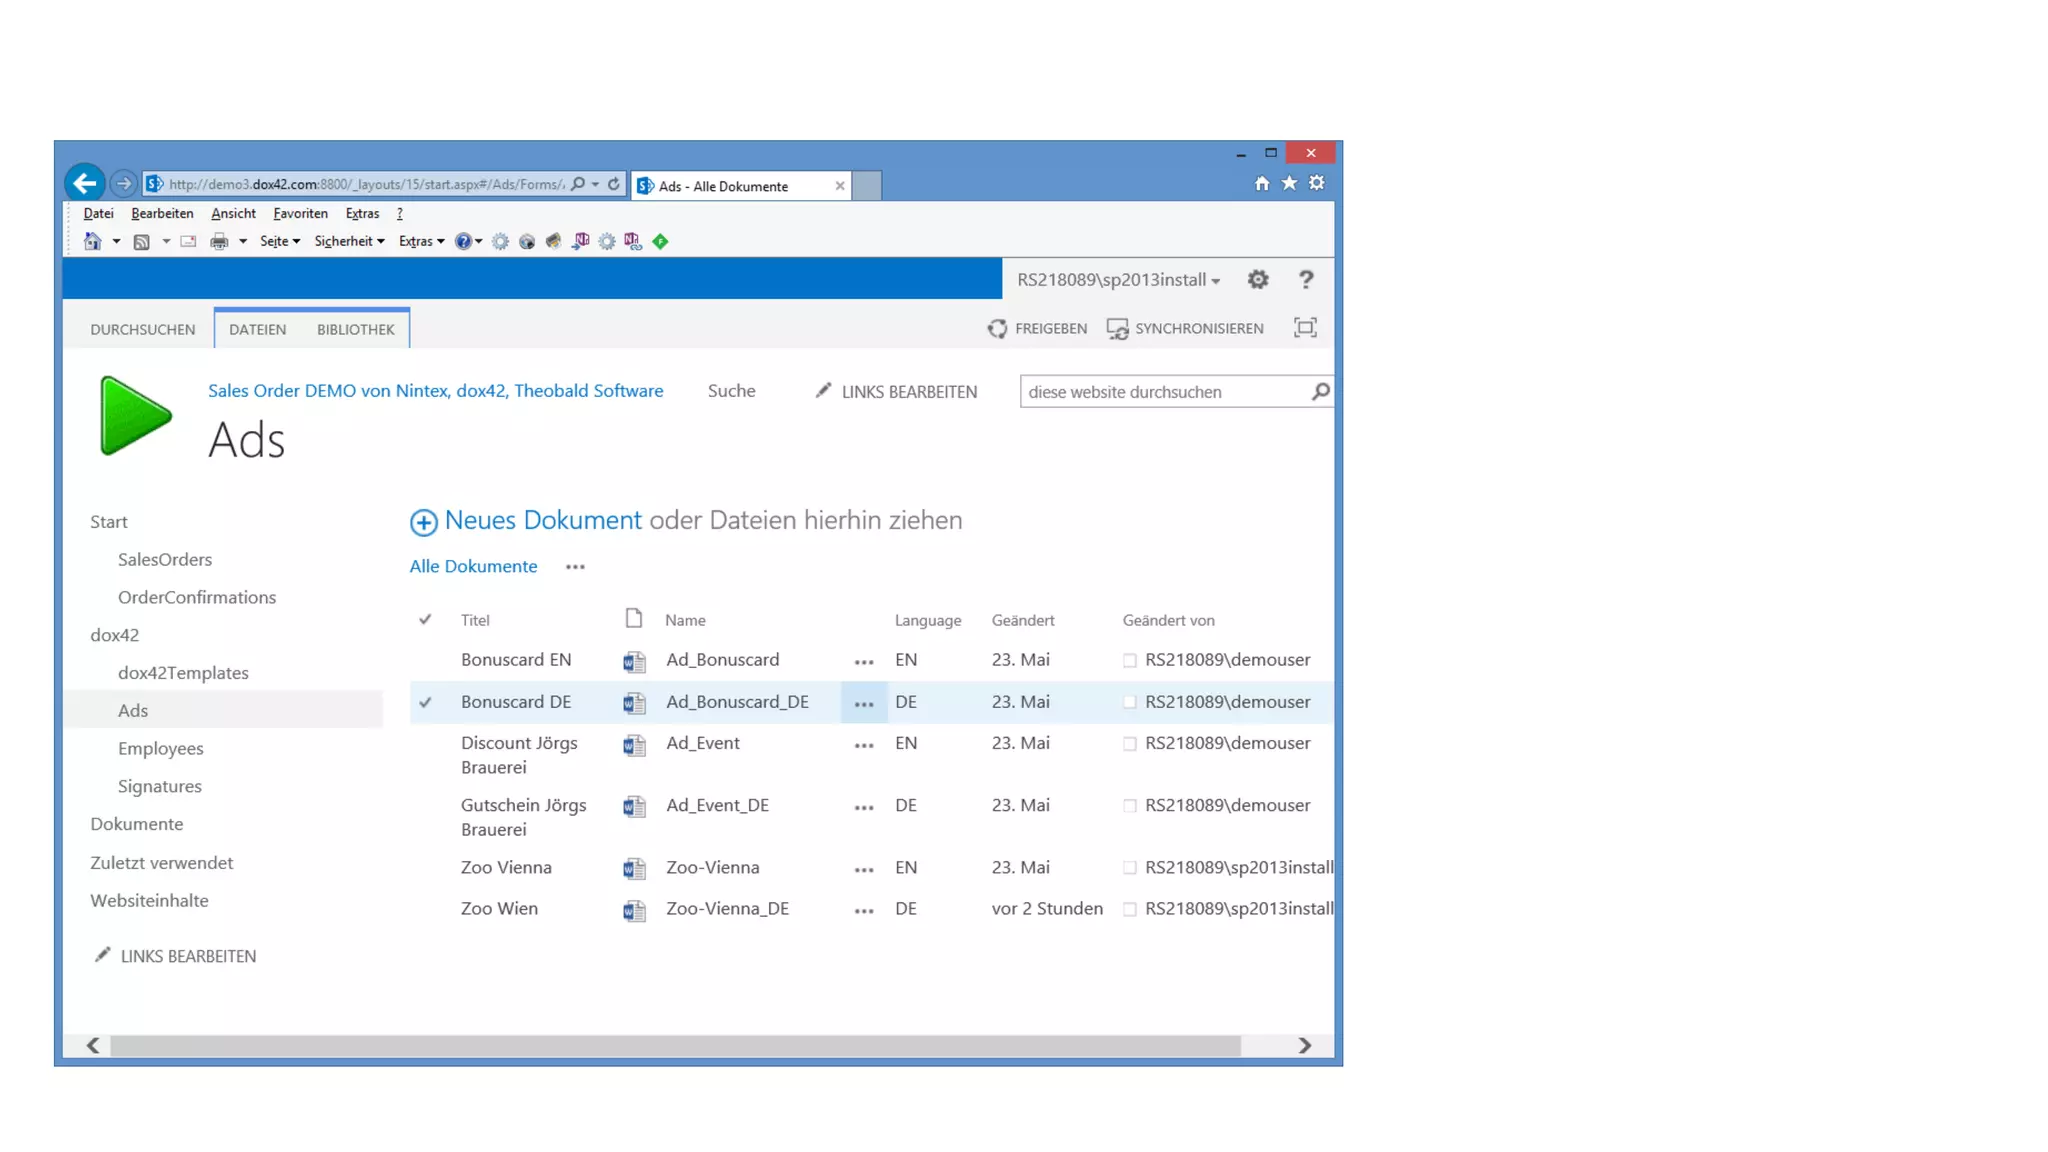
Task: Click the Word icon next to Ad_Event
Action: point(634,744)
